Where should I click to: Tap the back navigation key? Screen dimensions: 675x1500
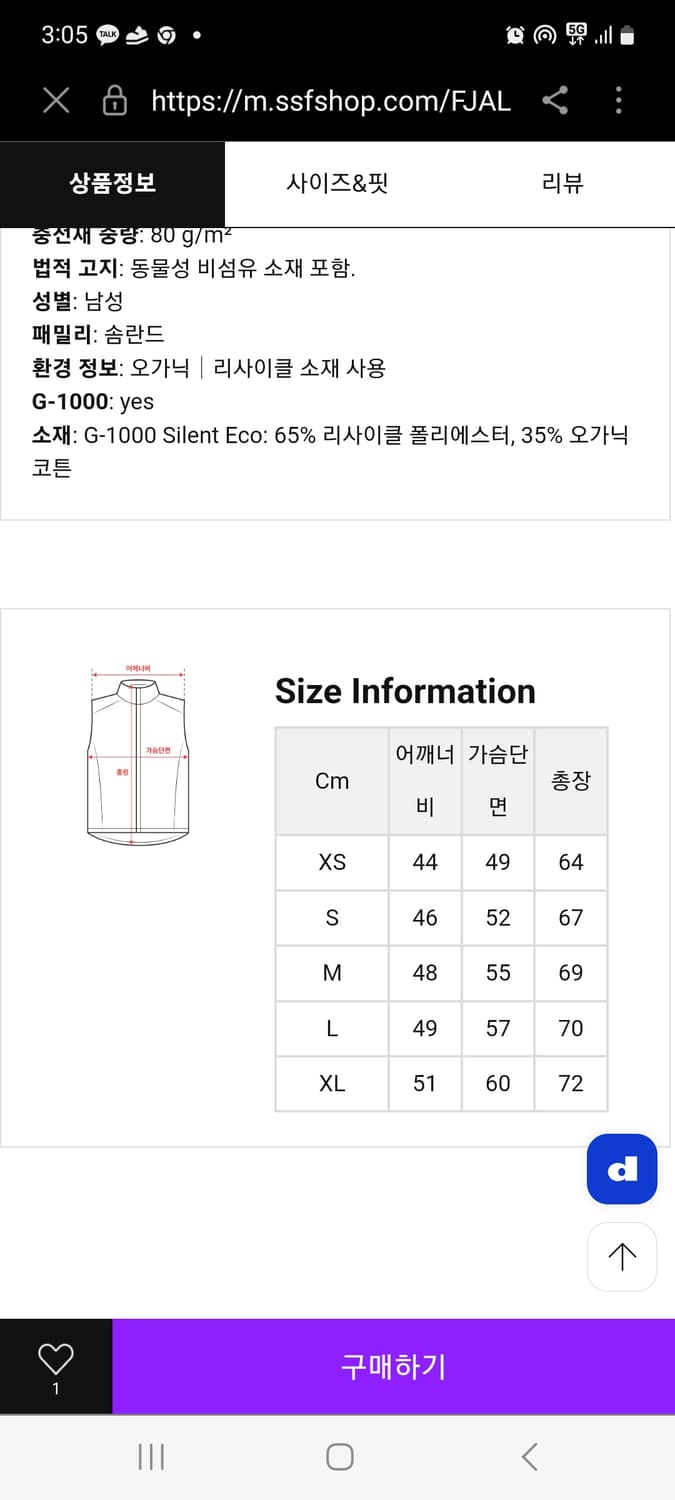click(x=529, y=1457)
